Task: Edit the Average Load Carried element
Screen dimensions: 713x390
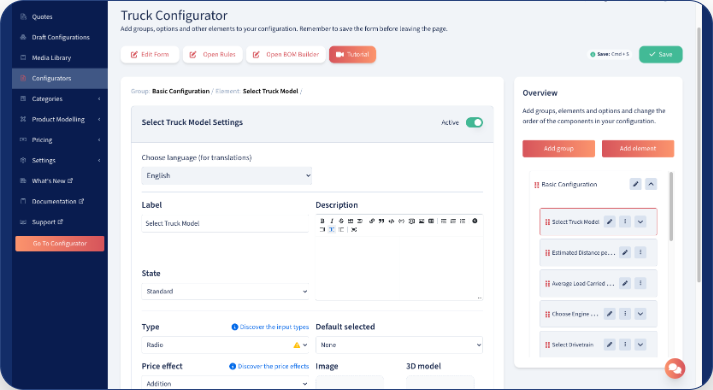Action: [x=625, y=283]
